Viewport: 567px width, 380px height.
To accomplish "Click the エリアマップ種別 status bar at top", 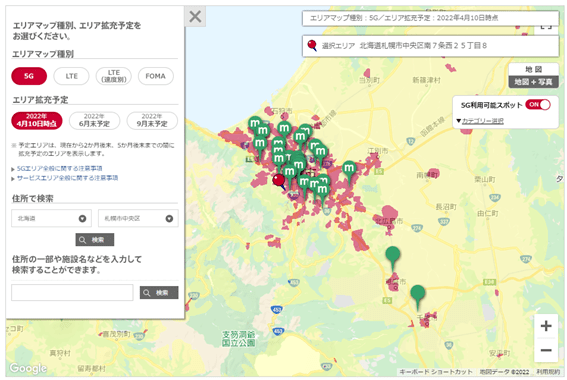I will (x=431, y=18).
